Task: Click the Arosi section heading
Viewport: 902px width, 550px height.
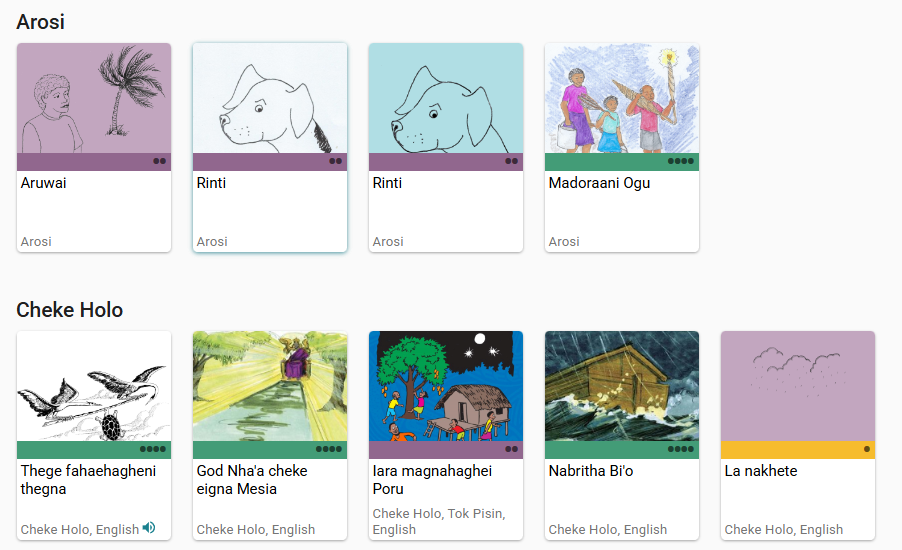Action: 40,22
